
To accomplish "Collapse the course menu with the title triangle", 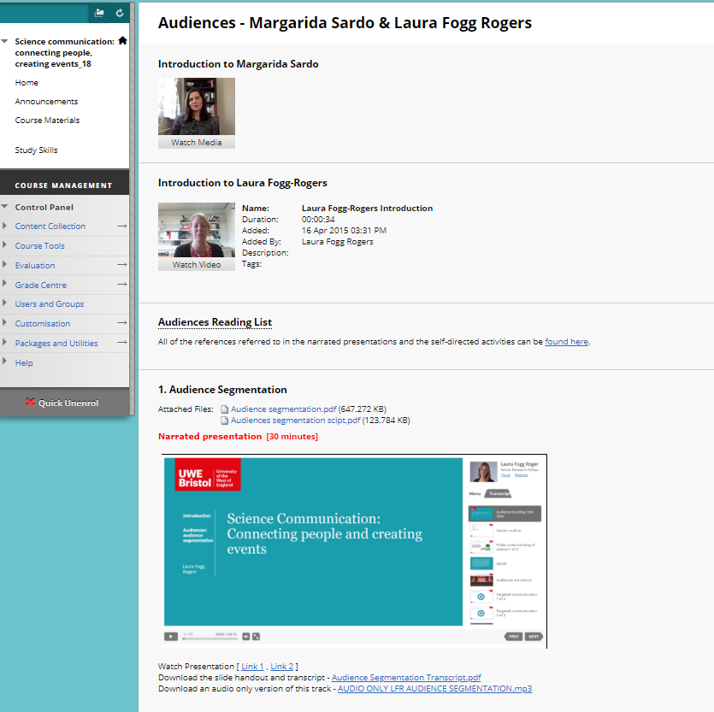I will pyautogui.click(x=6, y=42).
